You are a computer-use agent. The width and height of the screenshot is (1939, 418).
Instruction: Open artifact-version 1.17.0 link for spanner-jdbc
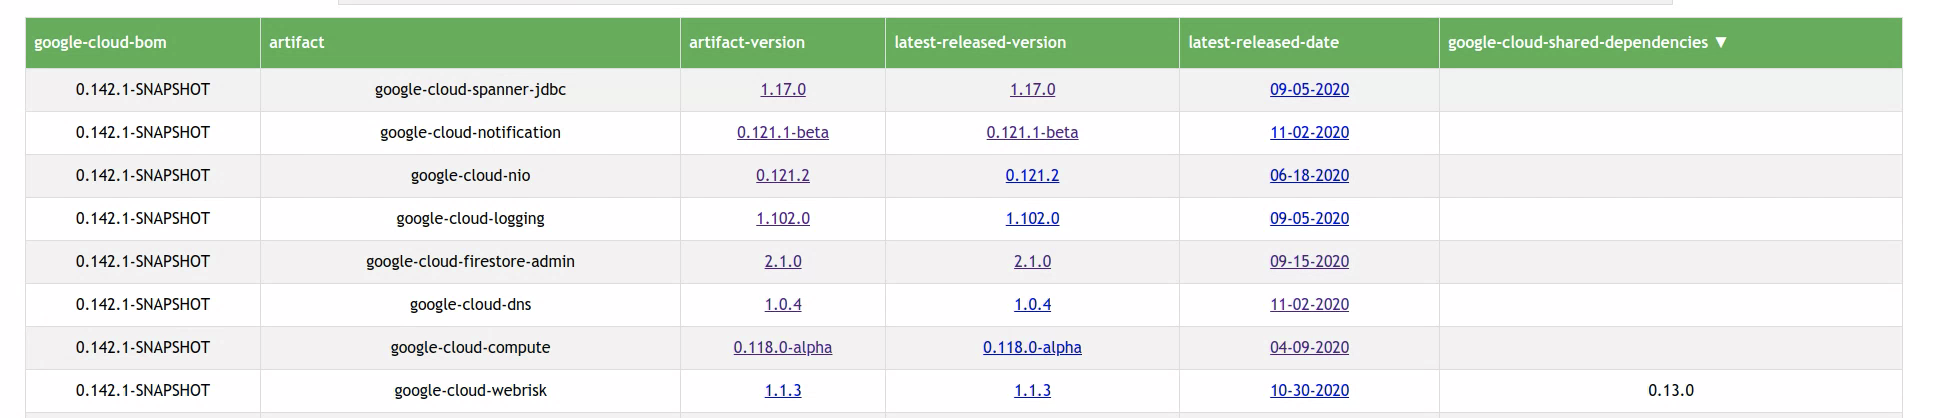[x=783, y=89]
